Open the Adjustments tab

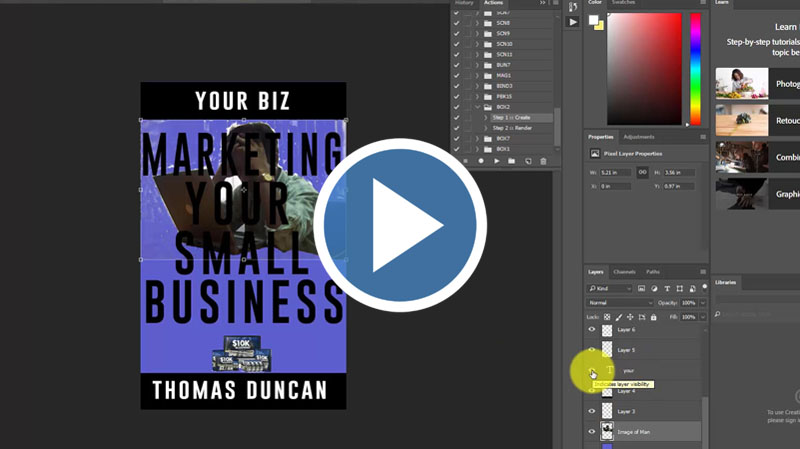point(638,137)
